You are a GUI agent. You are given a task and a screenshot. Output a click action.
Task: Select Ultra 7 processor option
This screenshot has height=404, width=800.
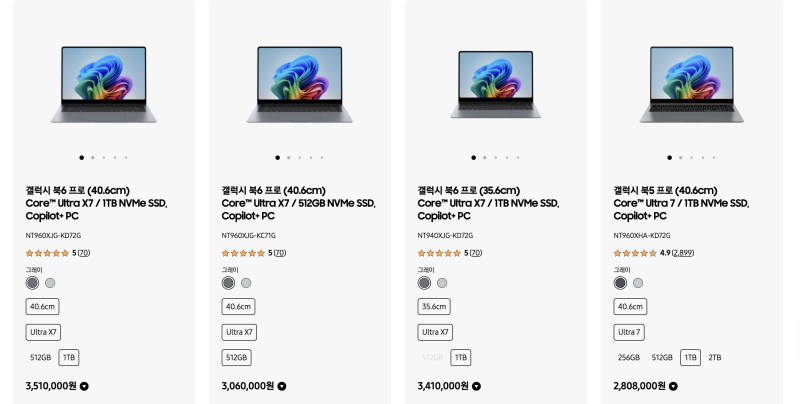click(629, 332)
